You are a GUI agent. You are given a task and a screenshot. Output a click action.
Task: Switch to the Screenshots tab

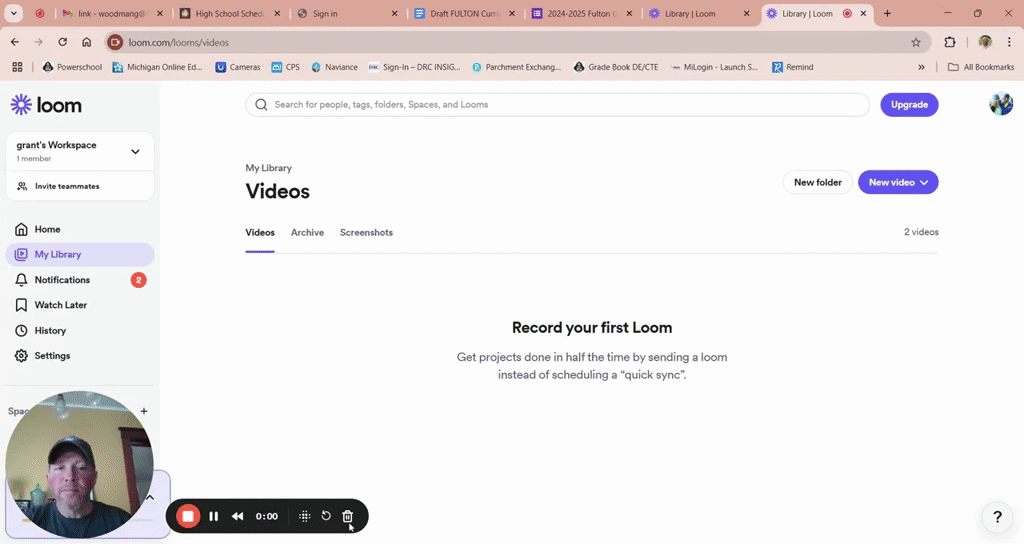pyautogui.click(x=366, y=232)
